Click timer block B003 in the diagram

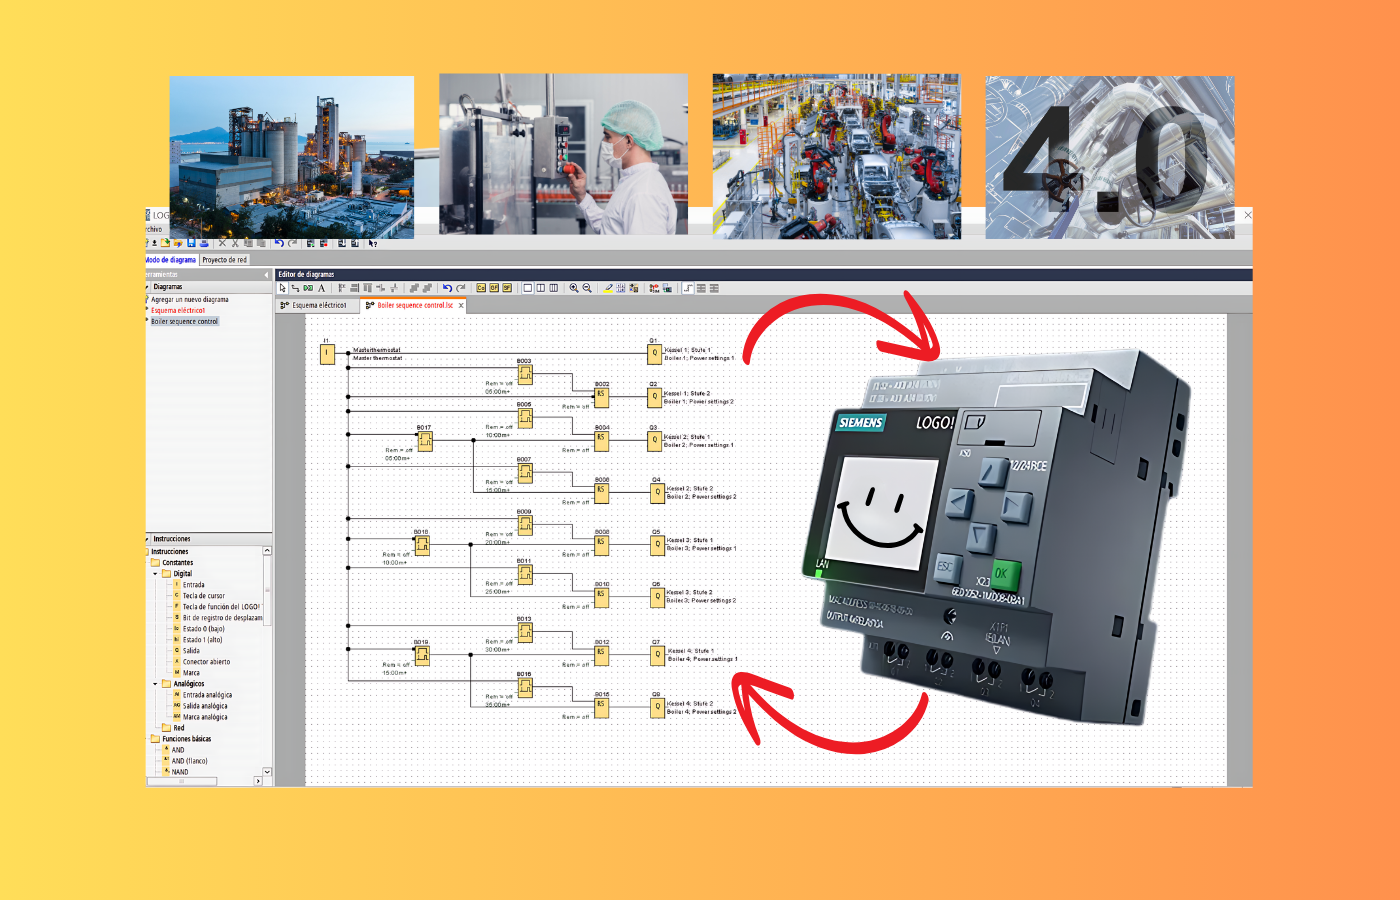point(525,375)
